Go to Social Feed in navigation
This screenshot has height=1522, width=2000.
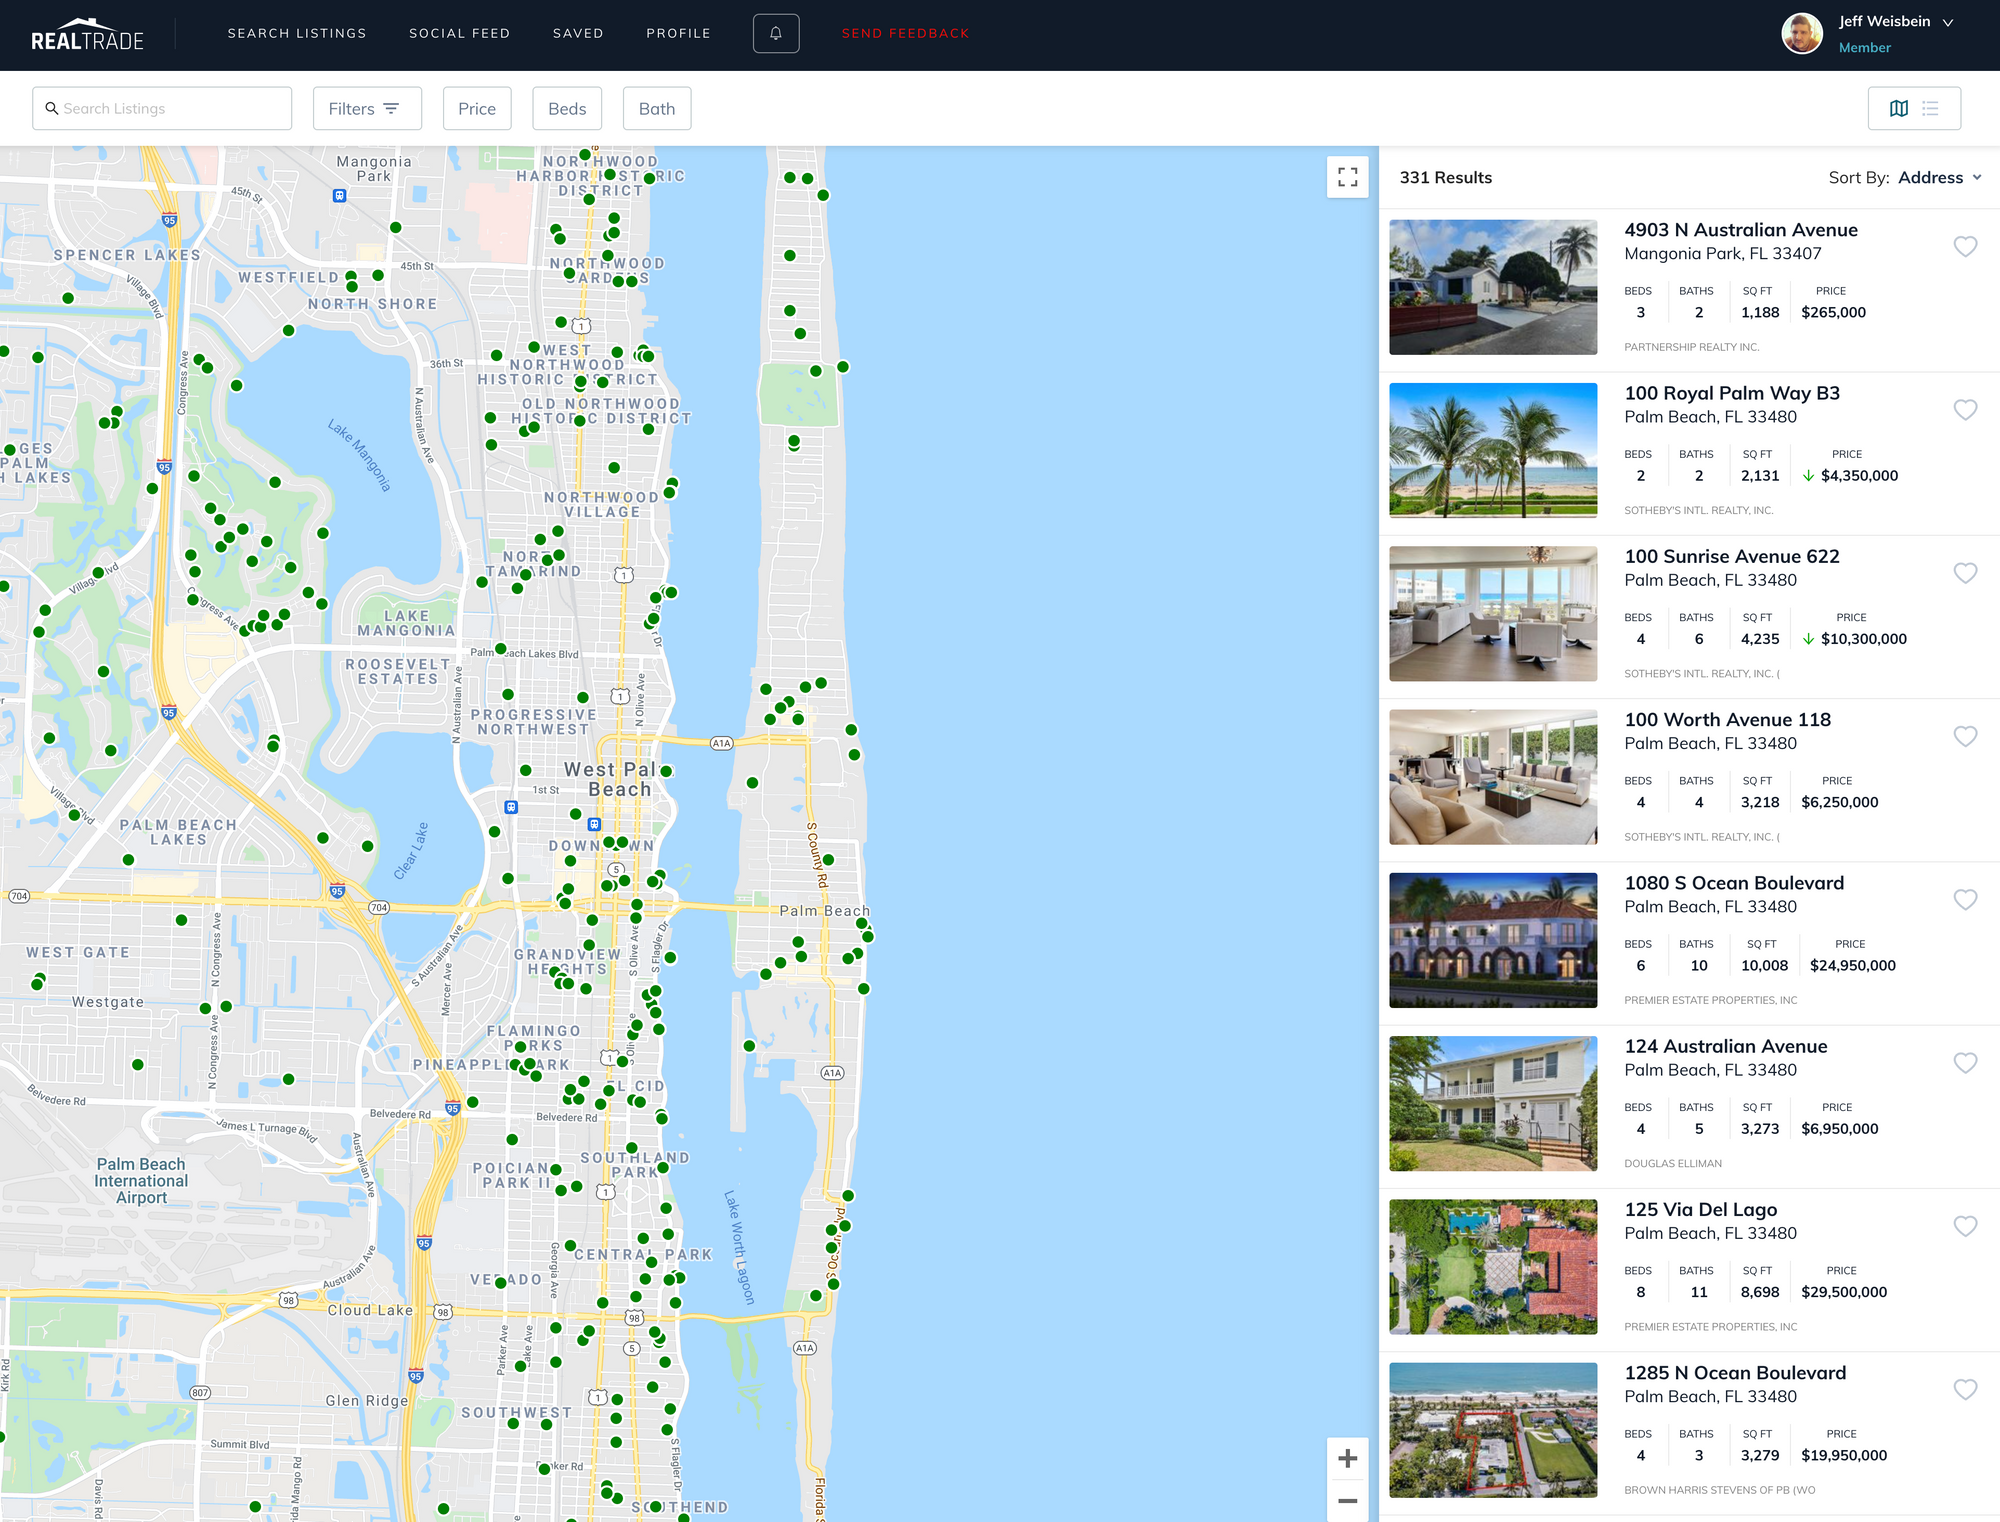pos(459,33)
